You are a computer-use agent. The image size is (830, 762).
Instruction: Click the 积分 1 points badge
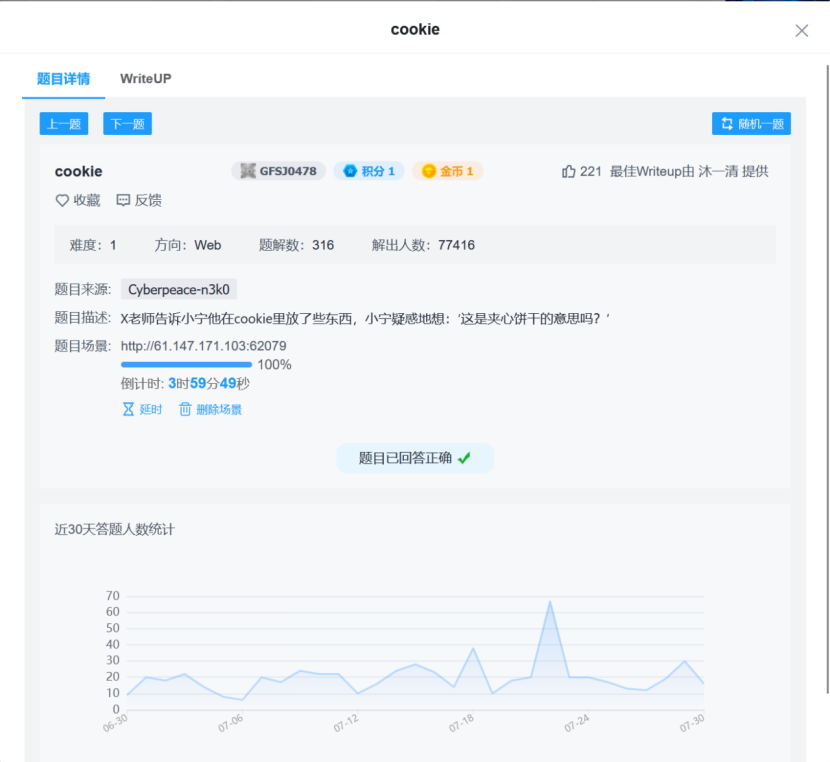(x=369, y=171)
